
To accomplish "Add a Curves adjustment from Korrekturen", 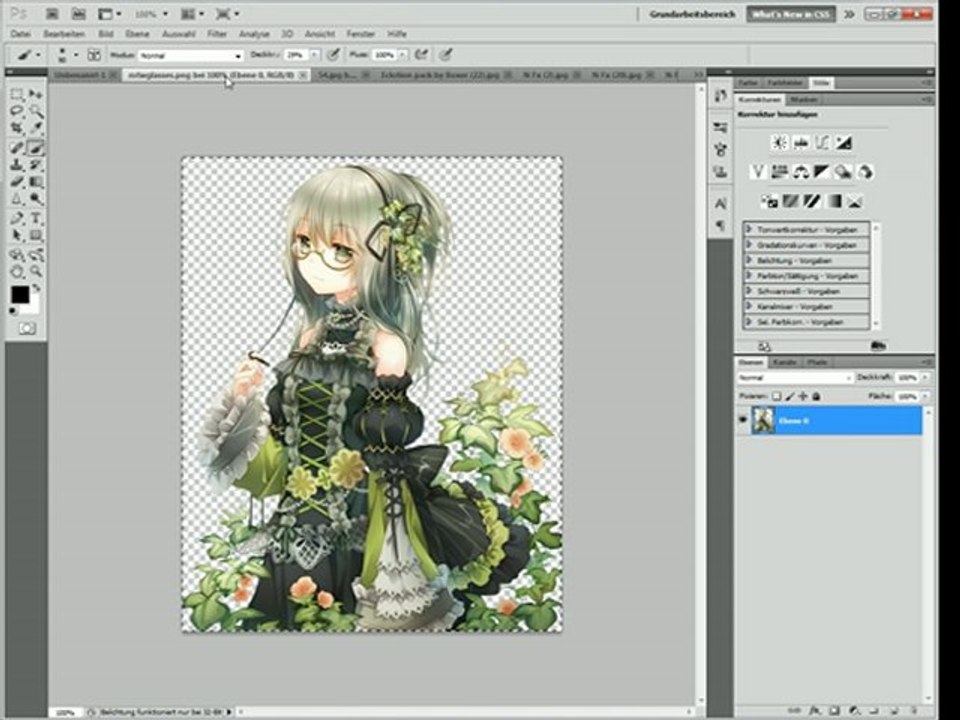I will (x=822, y=143).
